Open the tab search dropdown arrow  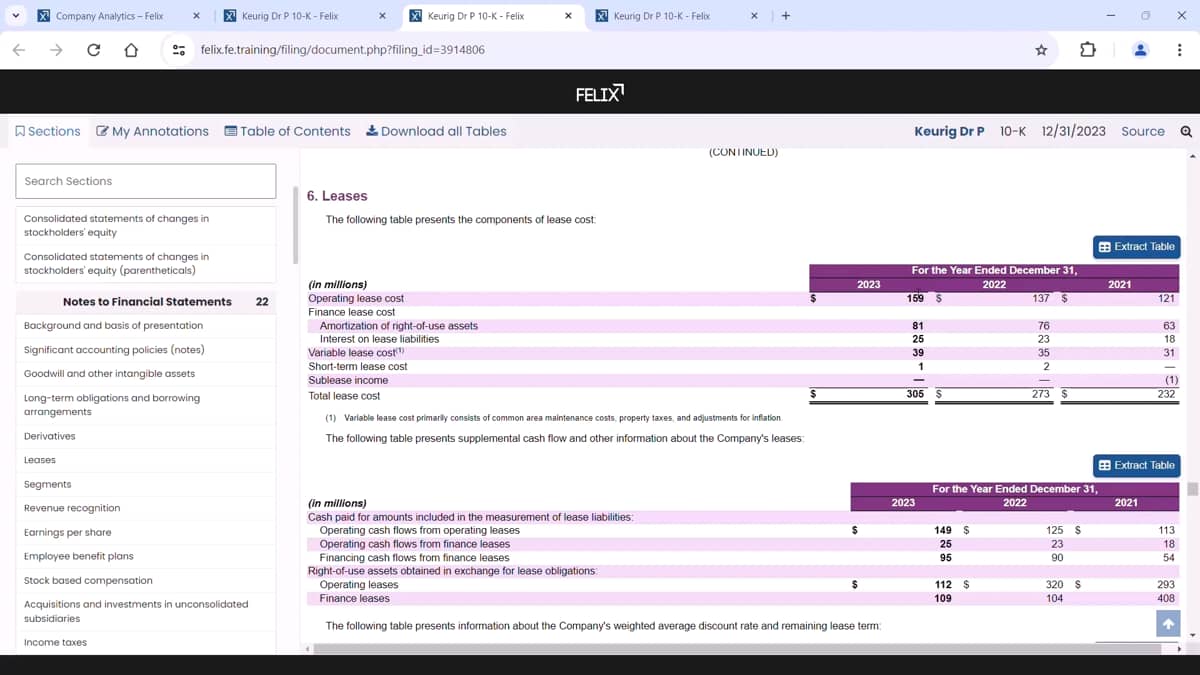16,15
